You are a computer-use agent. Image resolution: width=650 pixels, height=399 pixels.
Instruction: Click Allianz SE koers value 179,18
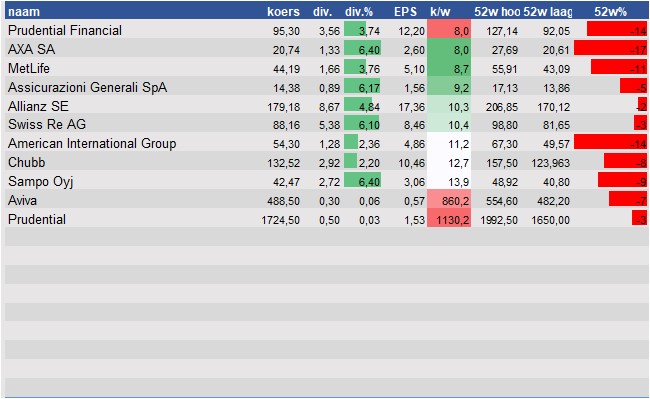[x=284, y=107]
